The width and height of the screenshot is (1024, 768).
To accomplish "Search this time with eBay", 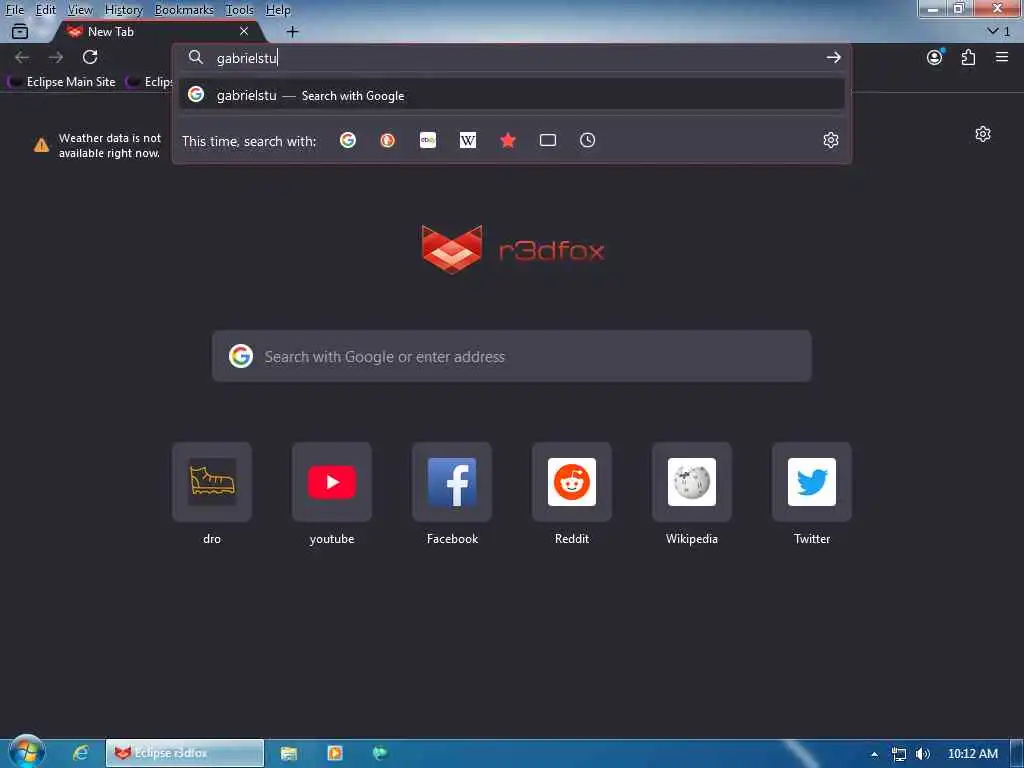I will (x=428, y=140).
